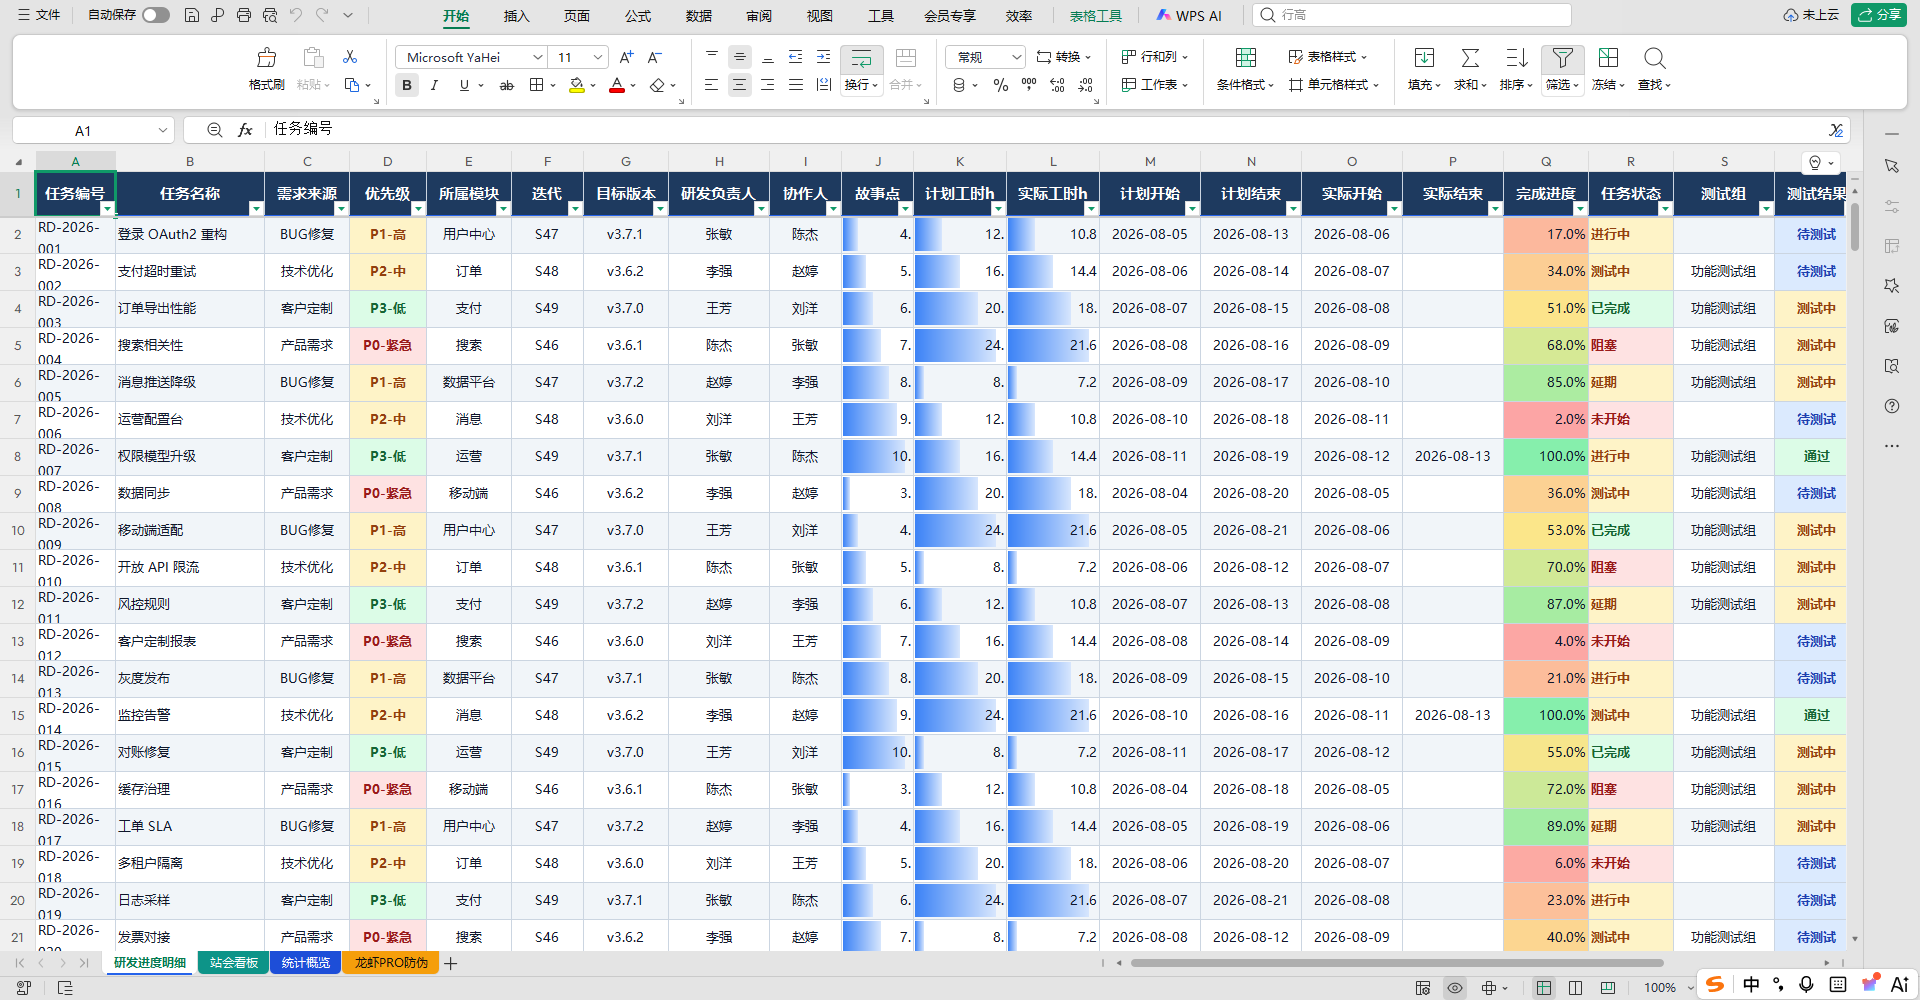The image size is (1920, 1000).
Task: Toggle horizontal center alignment
Action: pyautogui.click(x=739, y=85)
